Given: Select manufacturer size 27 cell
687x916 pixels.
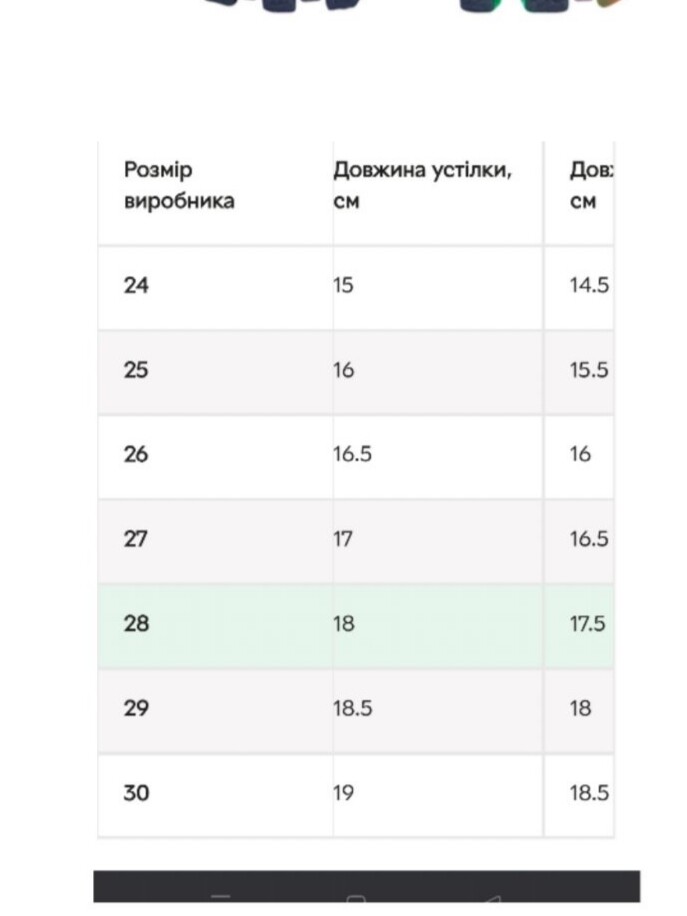Looking at the screenshot, I should pyautogui.click(x=136, y=539).
